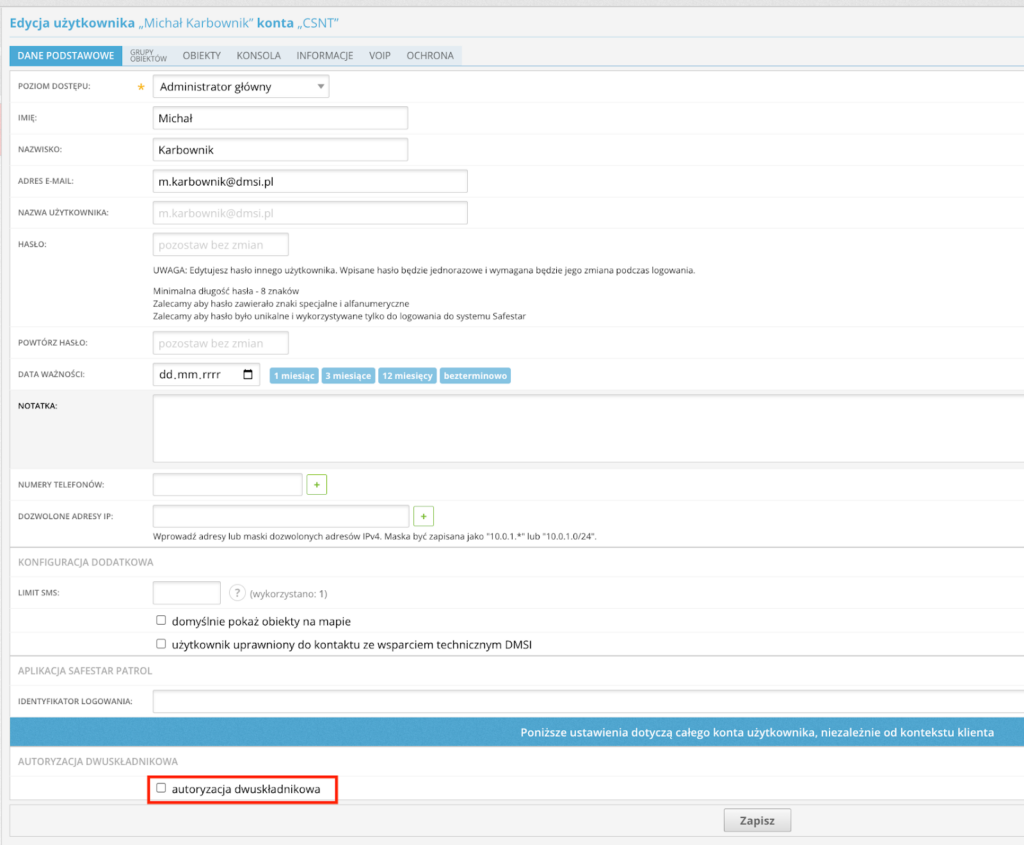Choose the "bezterminowo" validity option
1024x845 pixels.
pos(475,376)
